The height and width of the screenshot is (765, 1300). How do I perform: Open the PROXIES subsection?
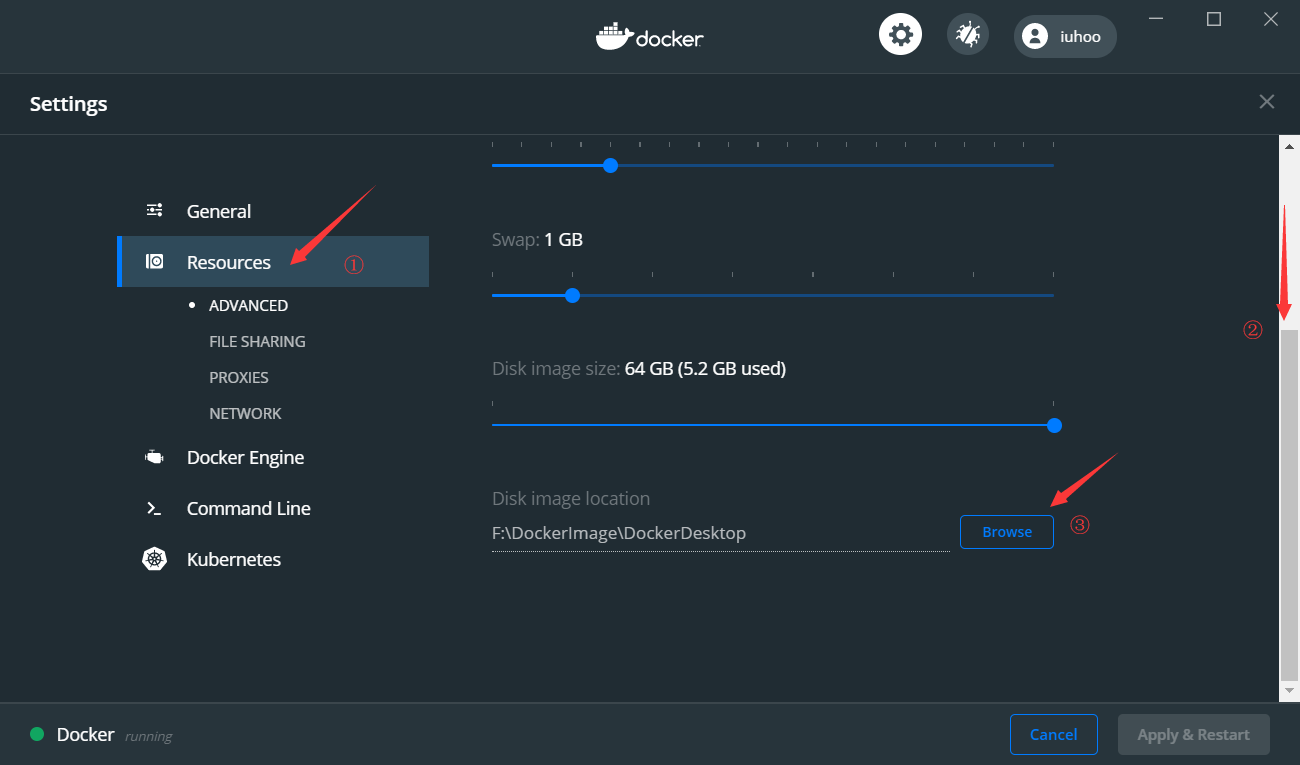pyautogui.click(x=239, y=377)
